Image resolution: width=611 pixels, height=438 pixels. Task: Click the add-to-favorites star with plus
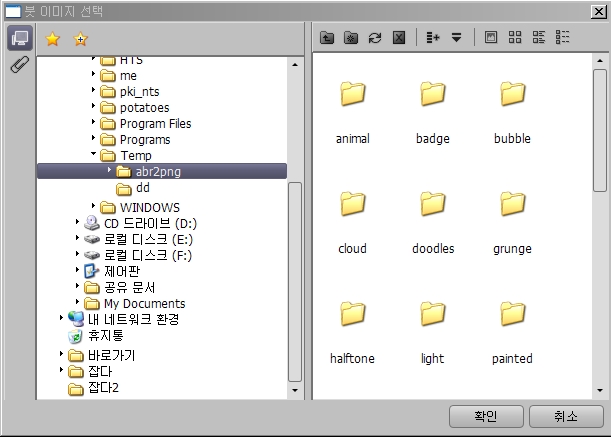[x=80, y=39]
